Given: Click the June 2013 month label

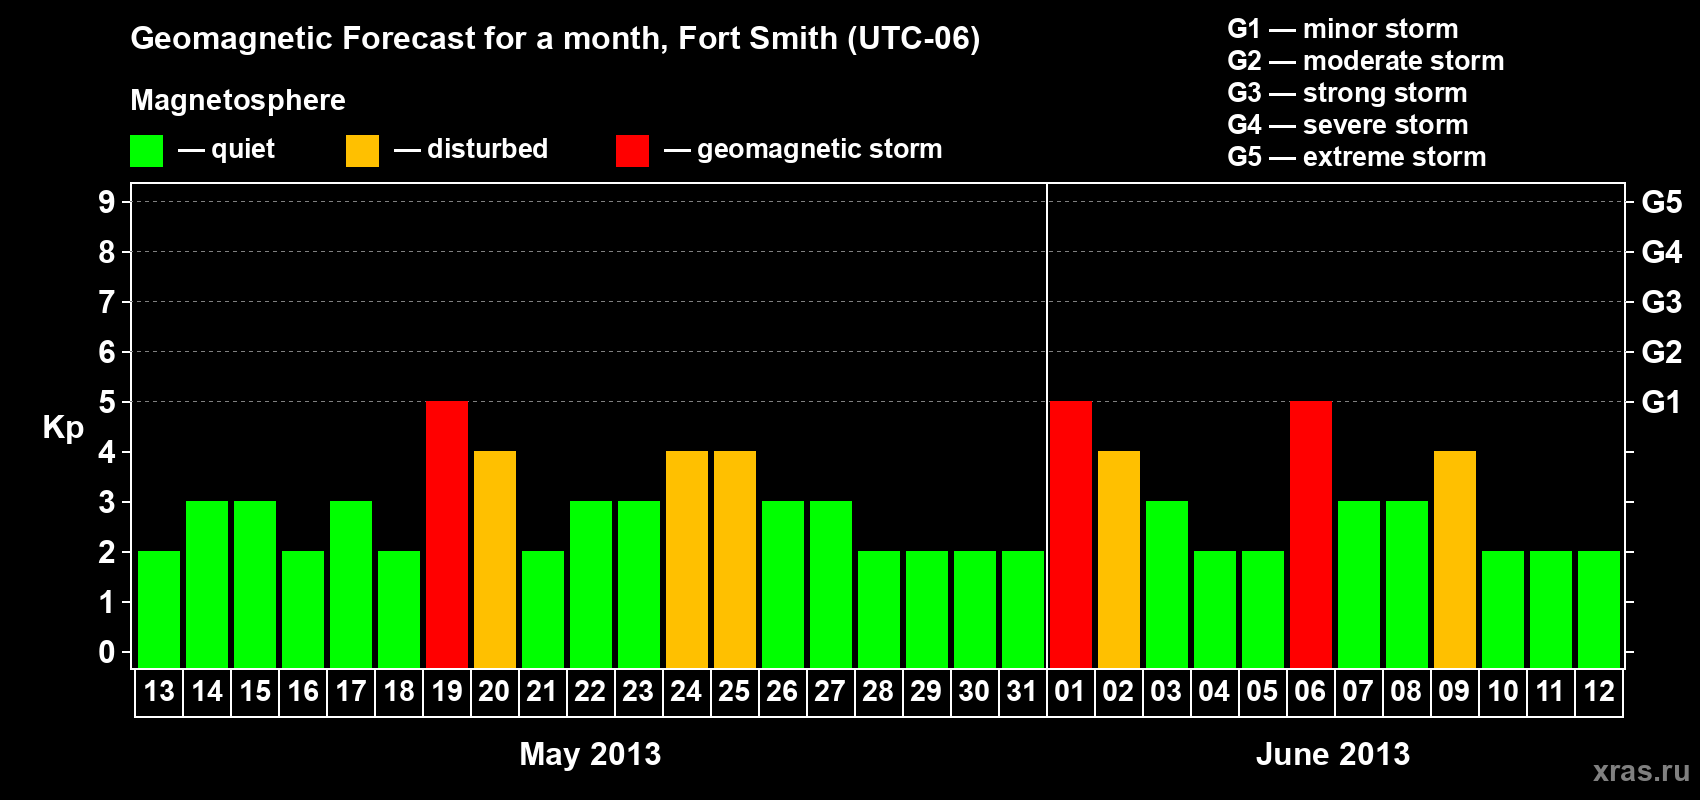Looking at the screenshot, I should pyautogui.click(x=1333, y=754).
